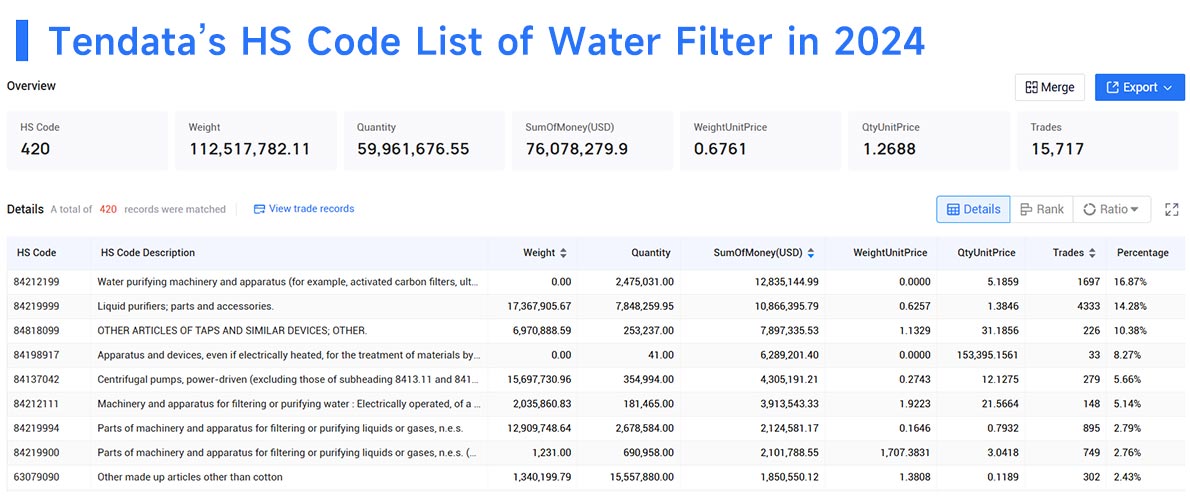Viewport: 1190px width, 500px height.
Task: Select HS code 84212199 row
Action: pos(596,281)
